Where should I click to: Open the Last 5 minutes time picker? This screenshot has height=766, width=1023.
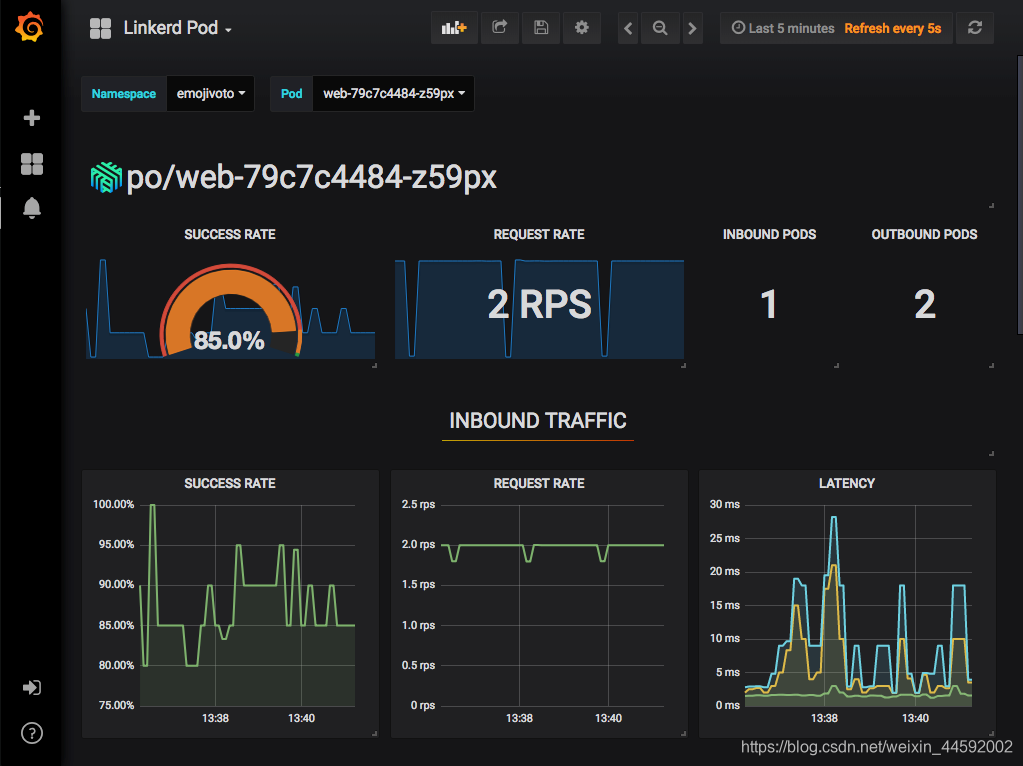783,28
